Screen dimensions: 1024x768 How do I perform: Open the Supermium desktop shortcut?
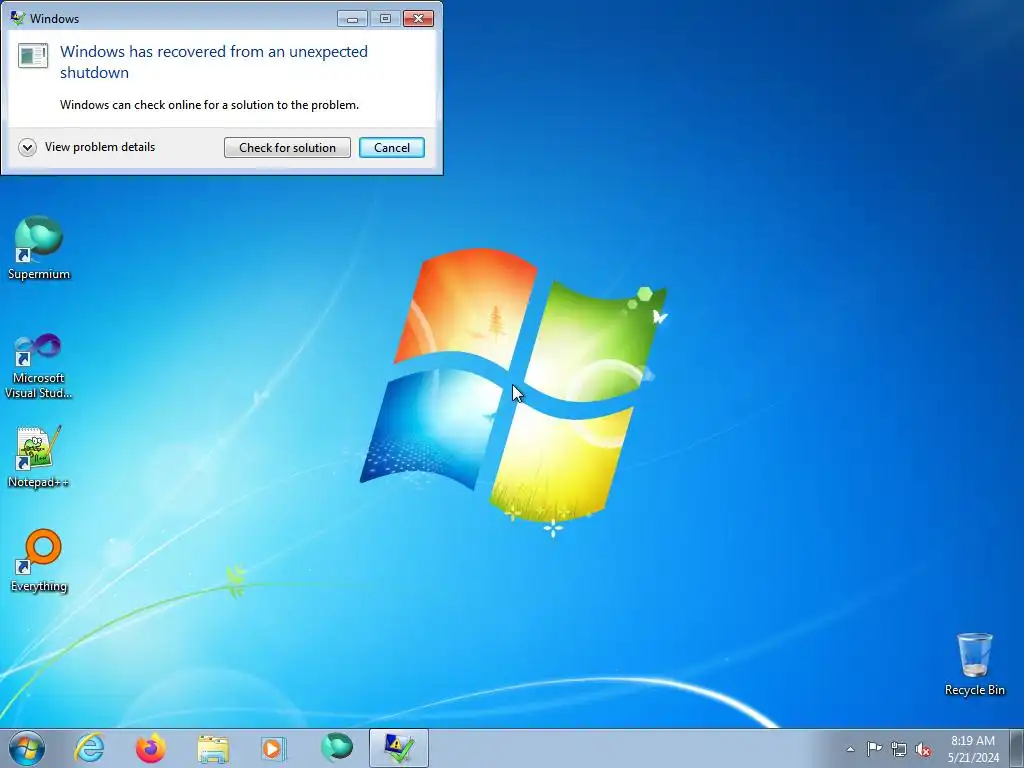click(x=39, y=248)
